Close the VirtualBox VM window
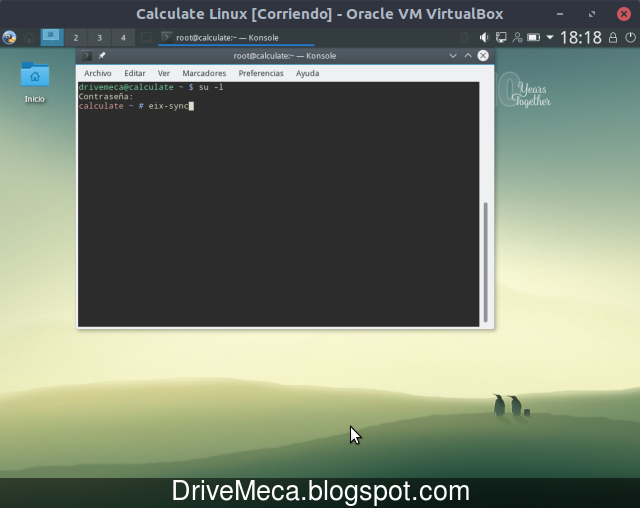This screenshot has height=508, width=640. point(624,14)
